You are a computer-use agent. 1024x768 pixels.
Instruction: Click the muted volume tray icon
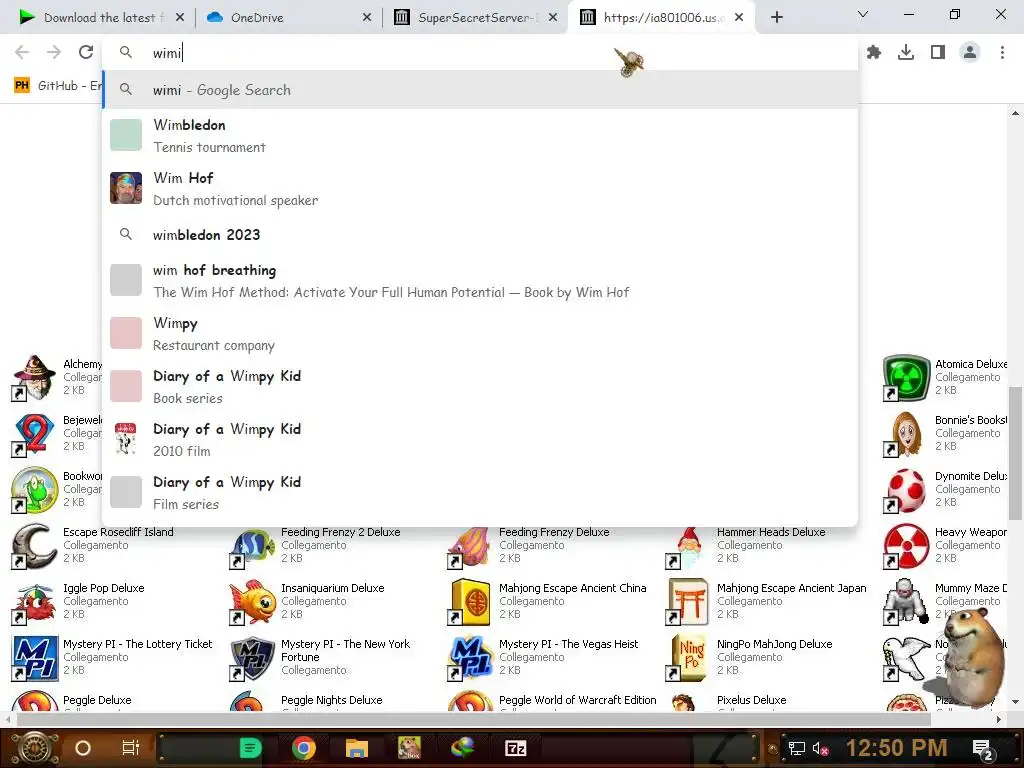click(820, 748)
